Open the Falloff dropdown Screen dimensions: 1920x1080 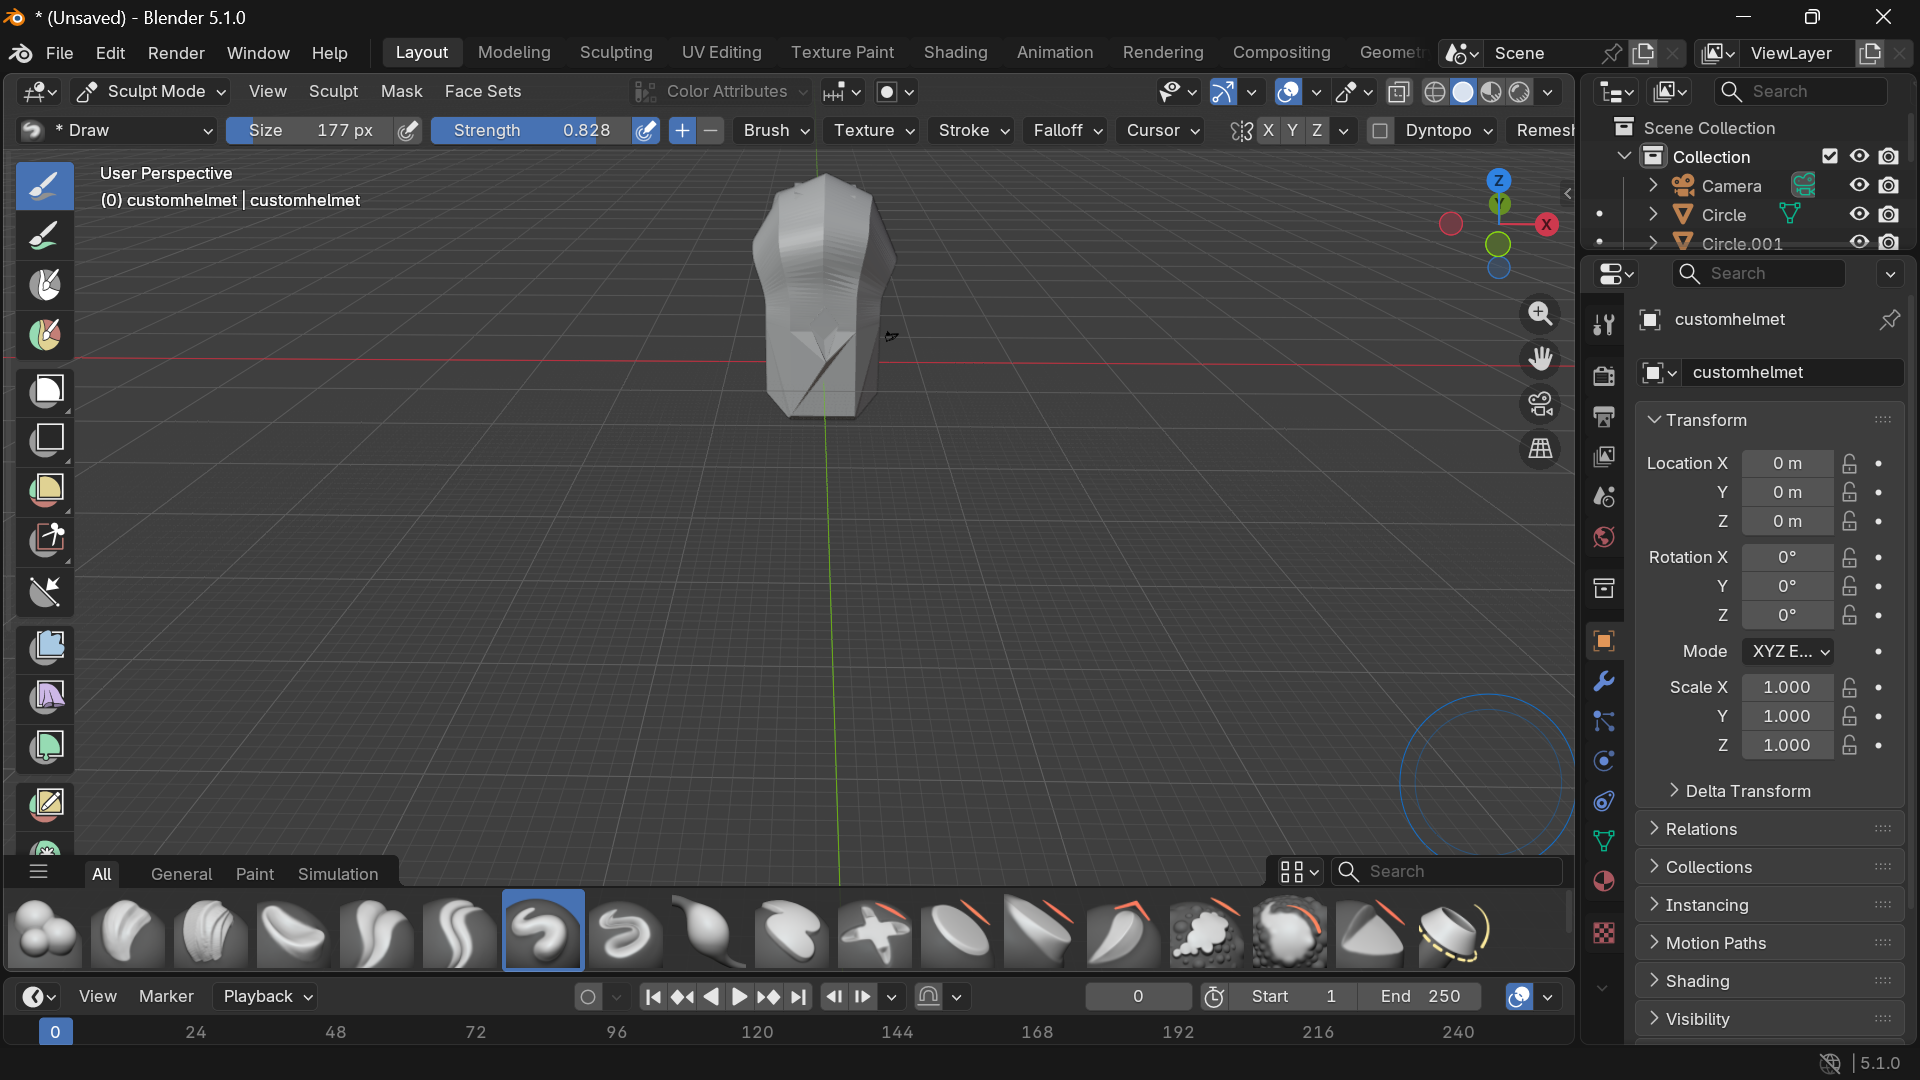click(1068, 131)
